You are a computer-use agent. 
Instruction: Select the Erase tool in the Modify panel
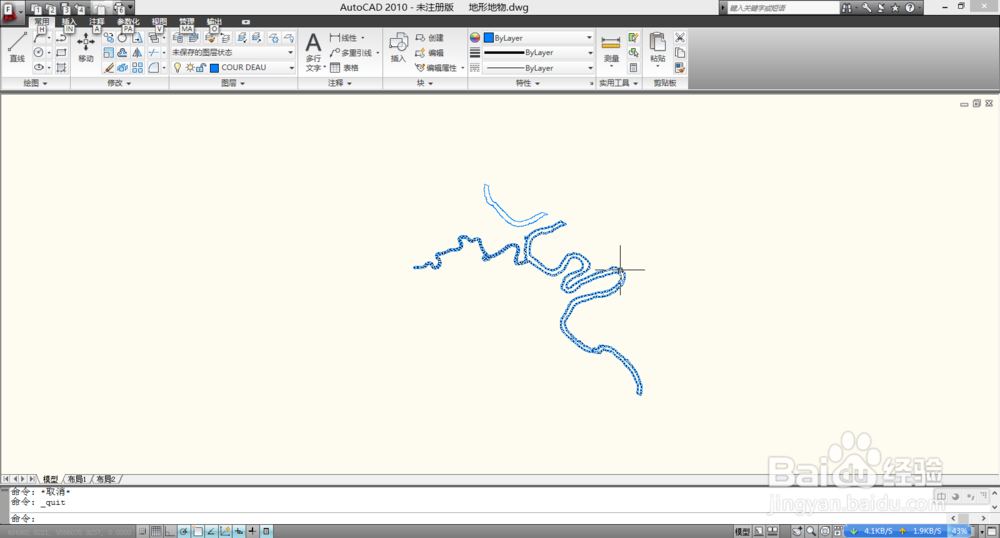click(x=108, y=68)
